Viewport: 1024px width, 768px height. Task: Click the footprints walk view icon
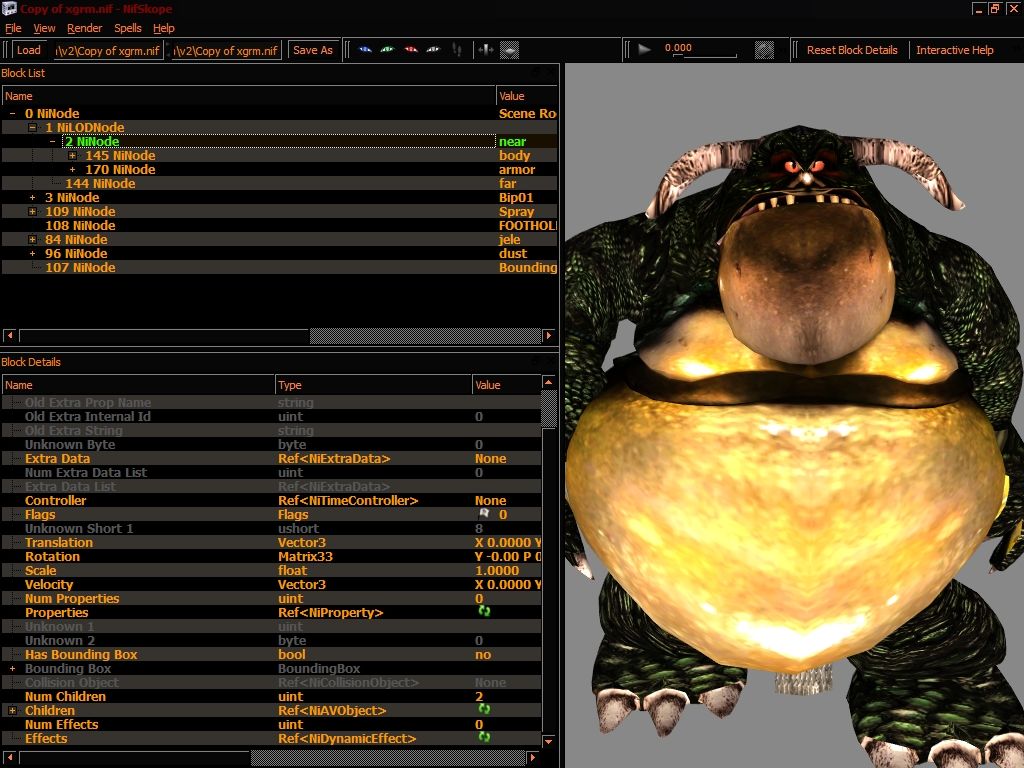(456, 50)
